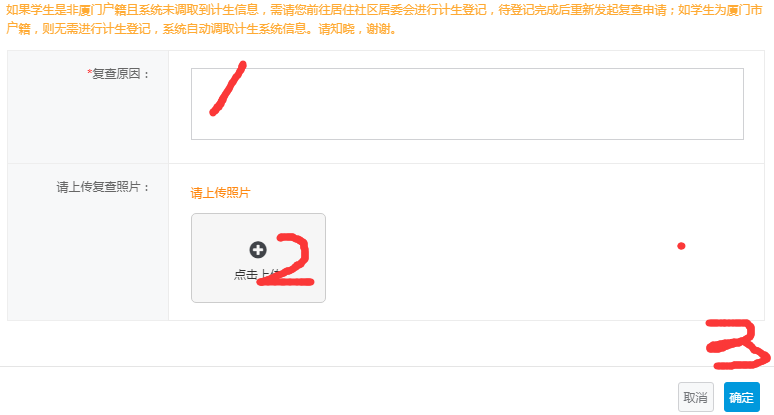Open the gray photo upload box
Screen dimensions: 774x415
coord(258,258)
